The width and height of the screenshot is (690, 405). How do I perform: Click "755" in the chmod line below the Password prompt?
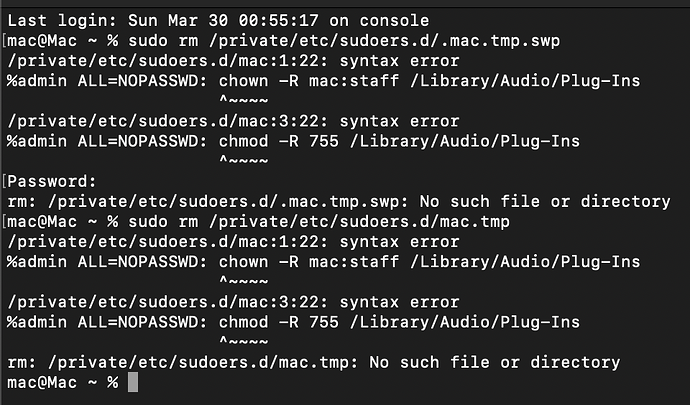tap(324, 322)
